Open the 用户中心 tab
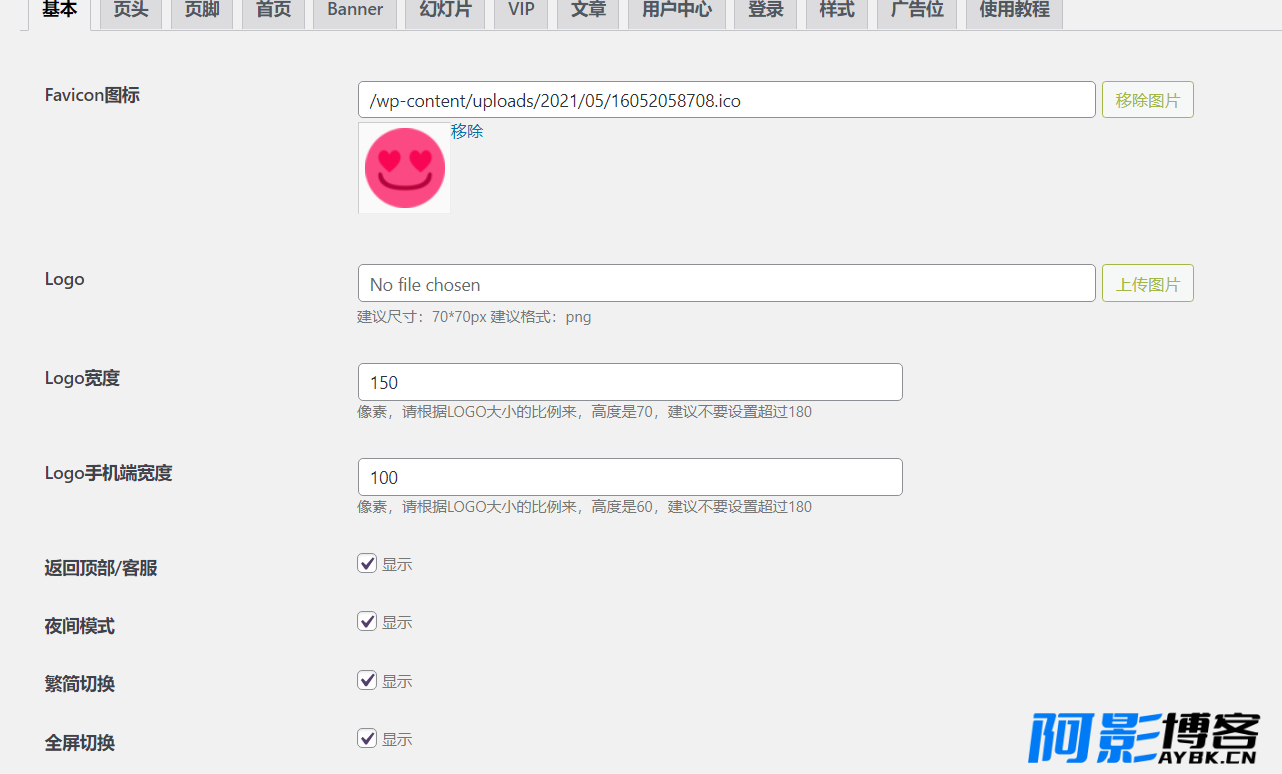 [677, 11]
